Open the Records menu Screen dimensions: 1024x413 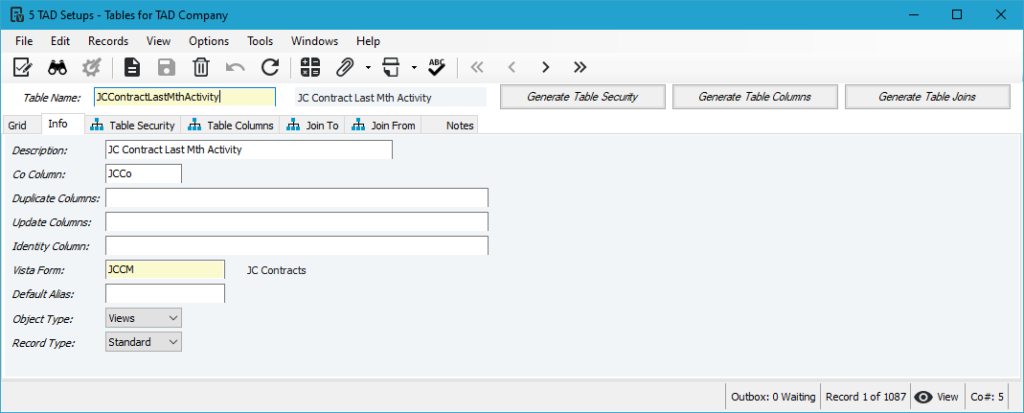coord(108,41)
